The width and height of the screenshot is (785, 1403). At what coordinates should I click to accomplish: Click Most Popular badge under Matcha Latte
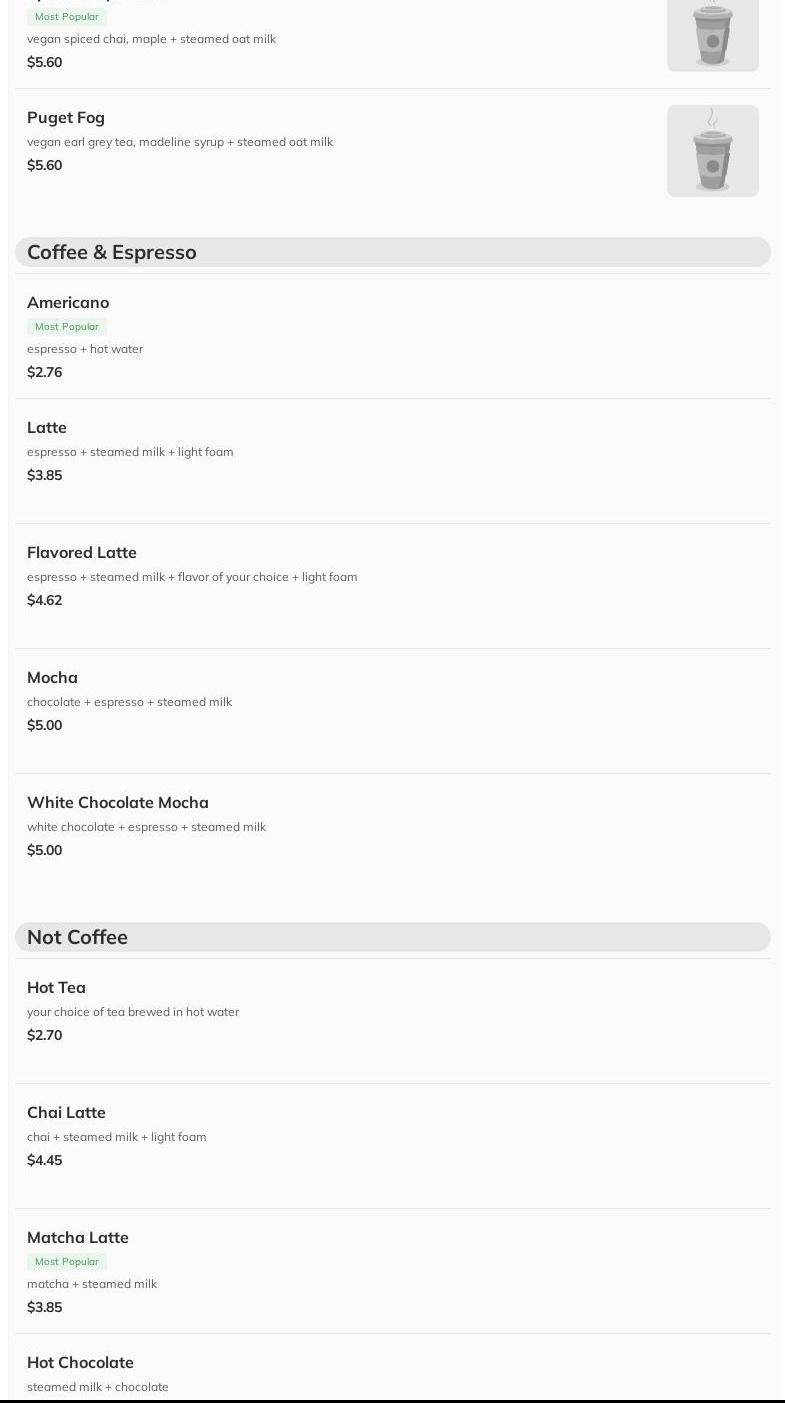pos(67,1262)
